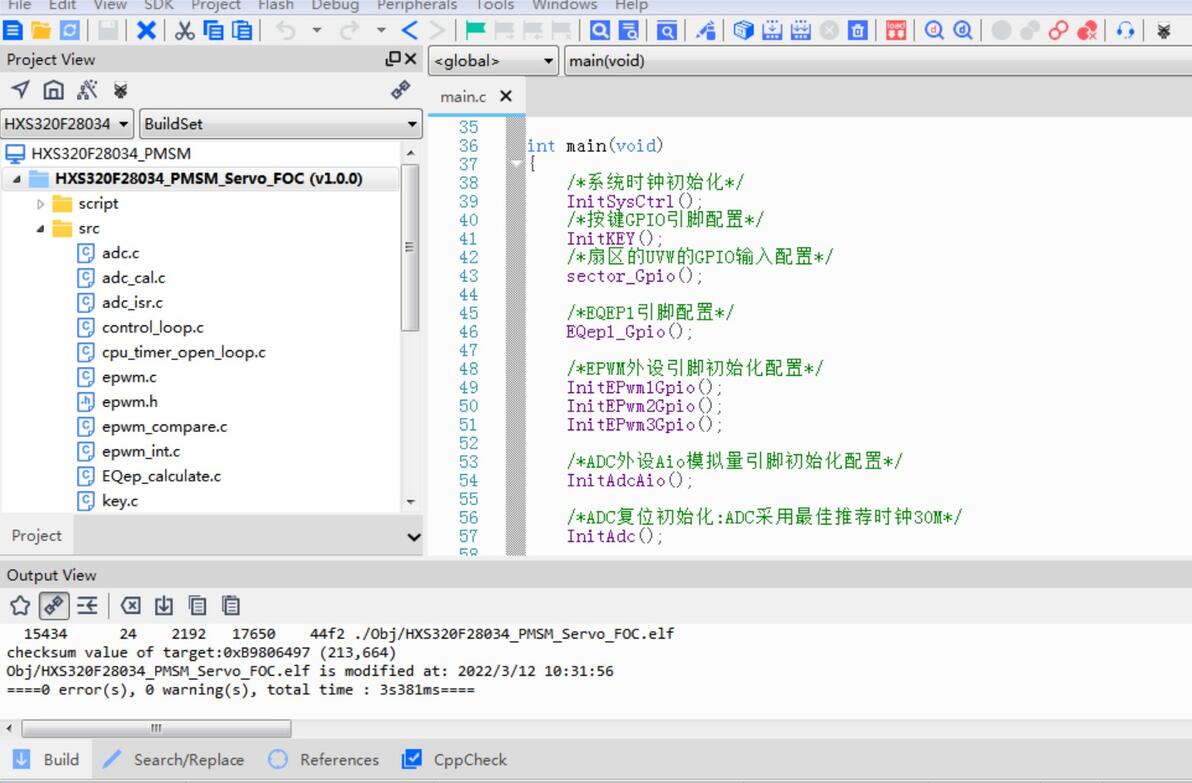1192x783 pixels.
Task: Open the find in files toolbar icon
Action: click(x=629, y=30)
